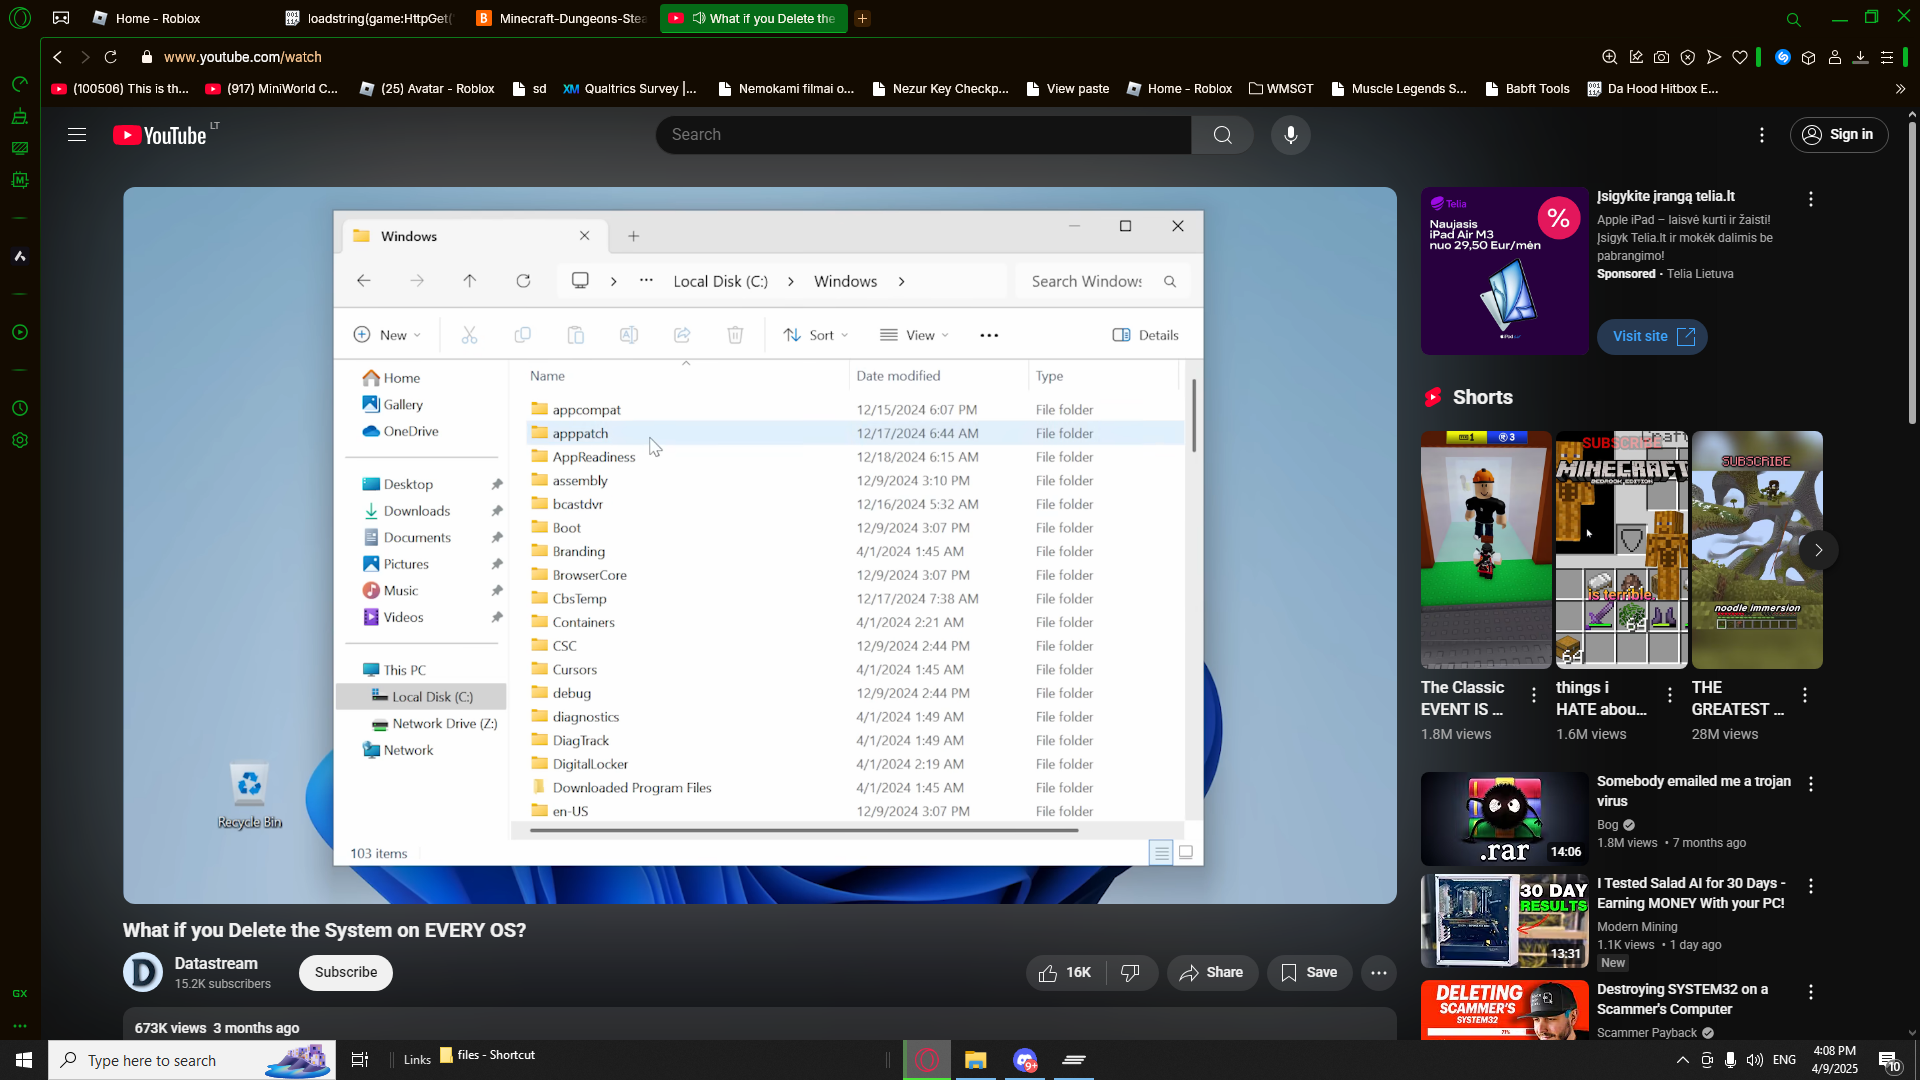This screenshot has height=1080, width=1920.
Task: Open the YouTube guide hamburger menu
Action: click(x=77, y=135)
